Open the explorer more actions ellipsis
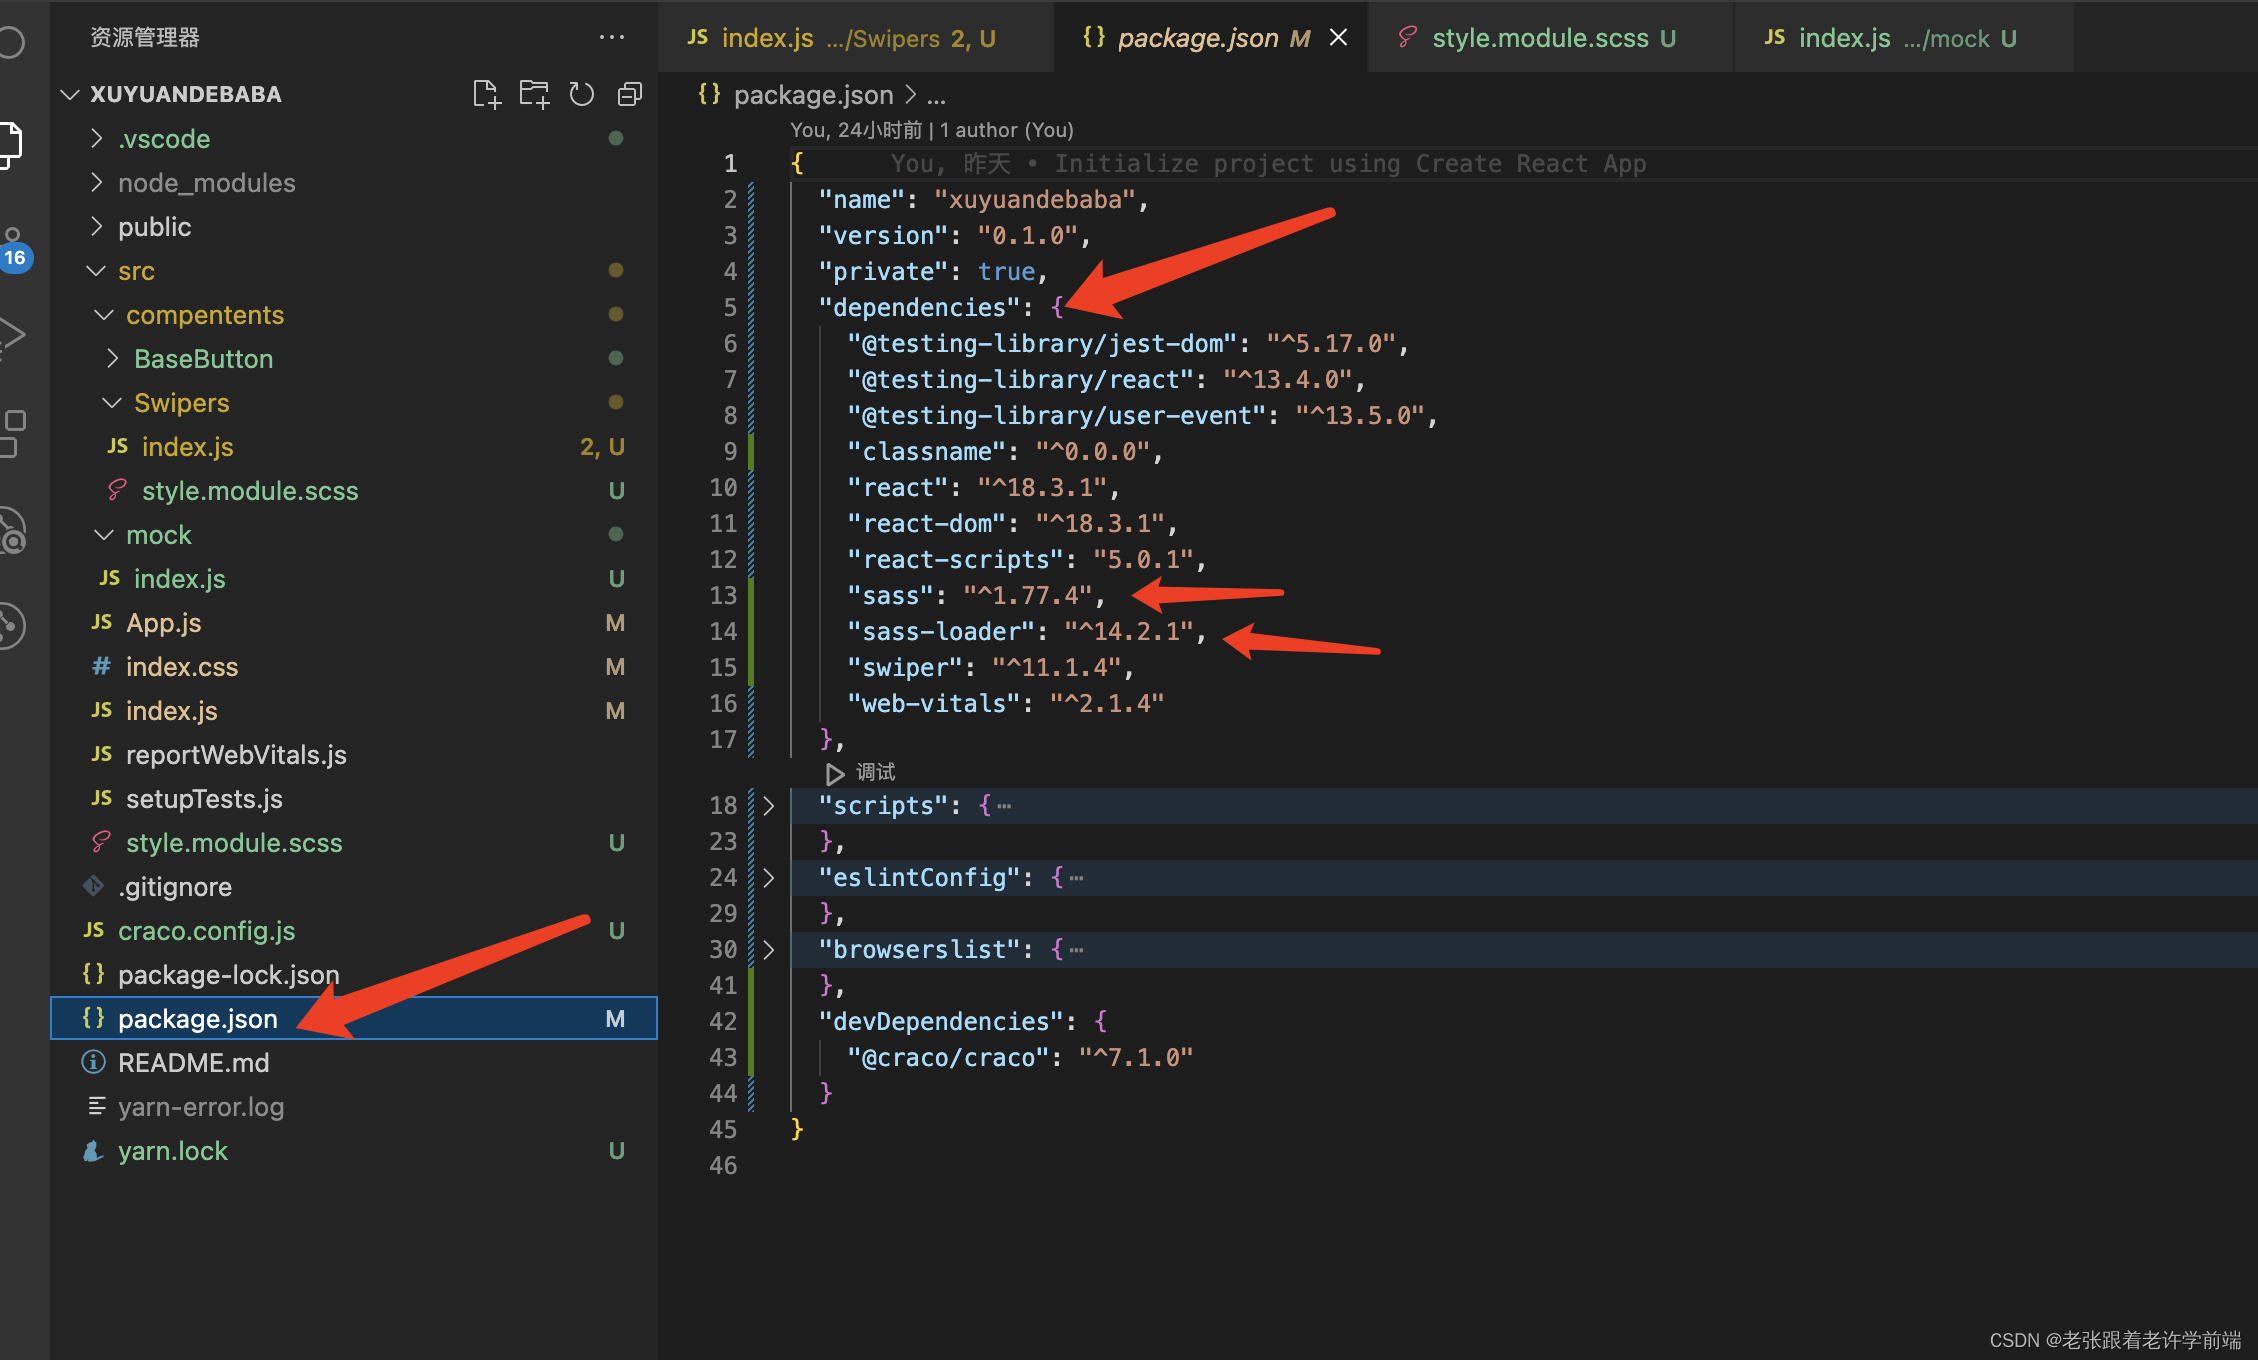The image size is (2258, 1360). pyautogui.click(x=611, y=37)
